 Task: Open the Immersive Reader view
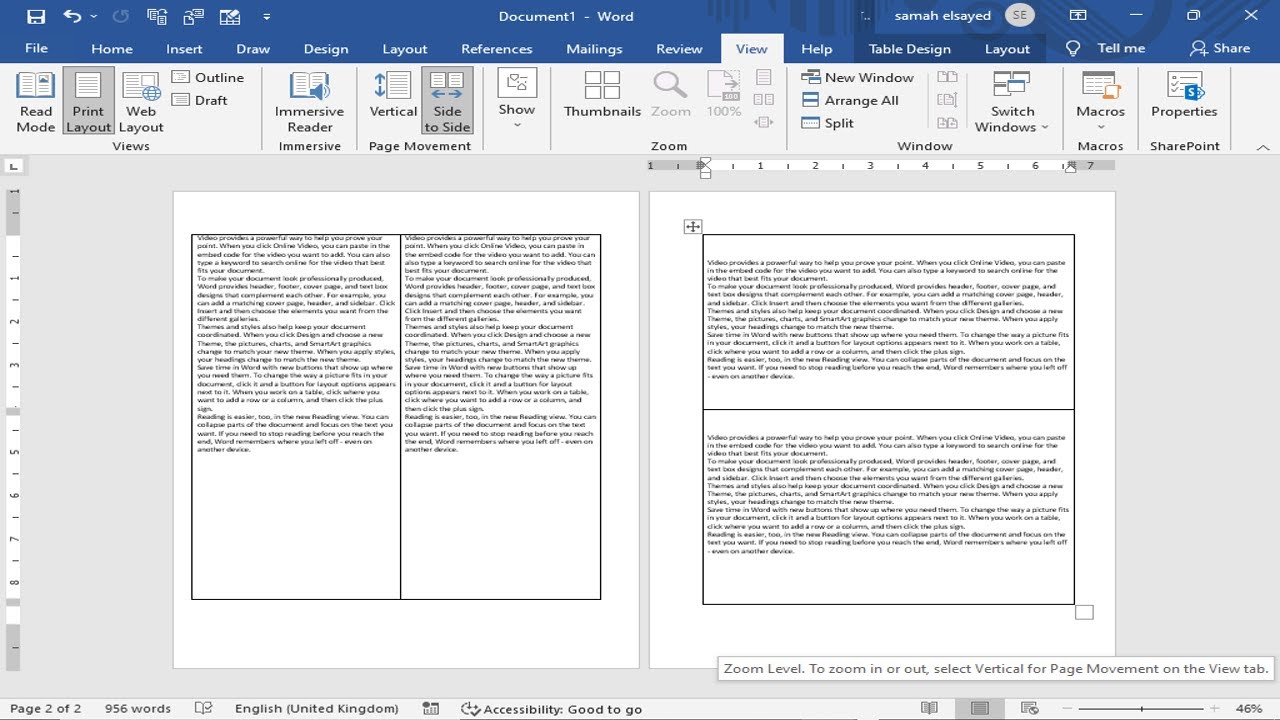click(309, 101)
